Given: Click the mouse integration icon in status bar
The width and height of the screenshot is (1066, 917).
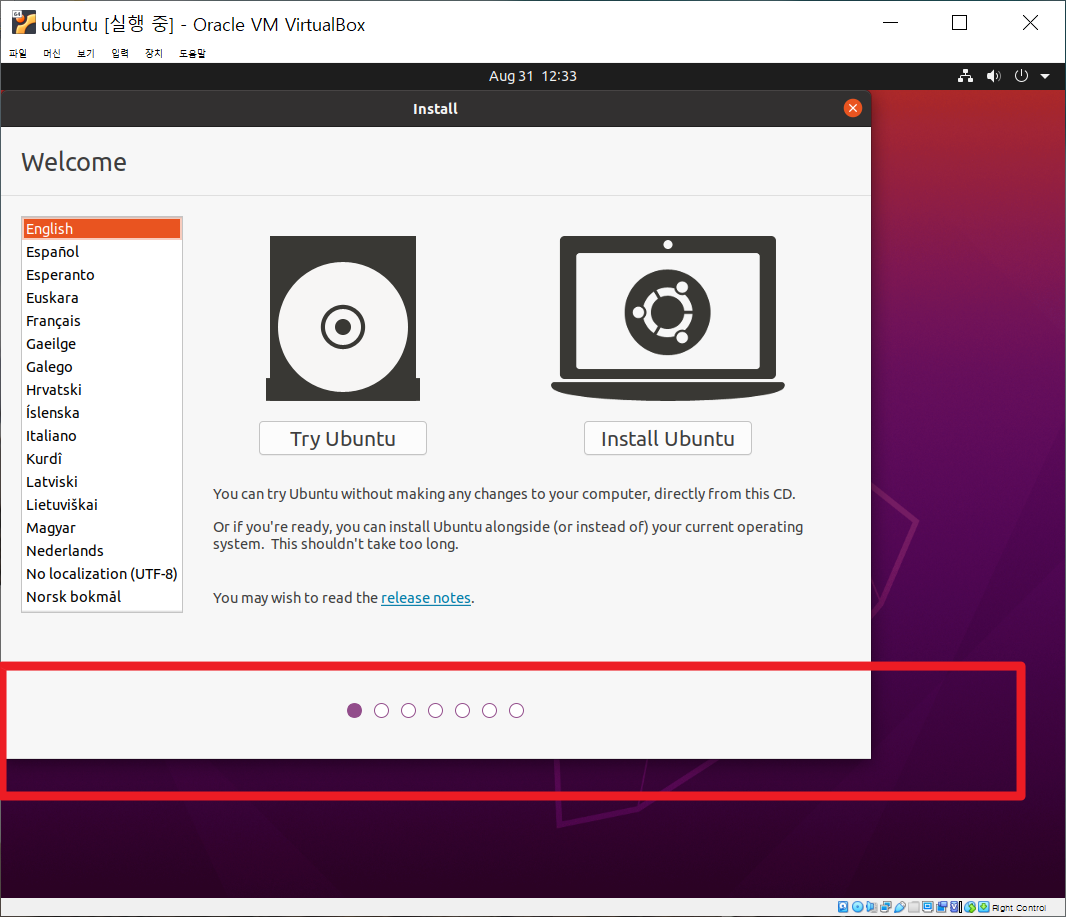Looking at the screenshot, I should click(970, 907).
